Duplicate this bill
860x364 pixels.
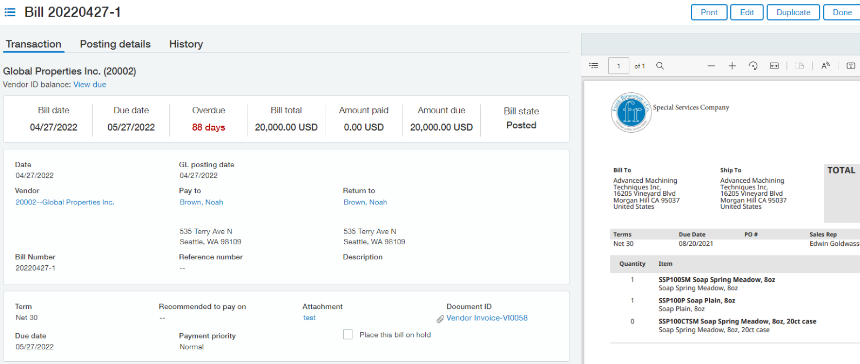coord(793,12)
